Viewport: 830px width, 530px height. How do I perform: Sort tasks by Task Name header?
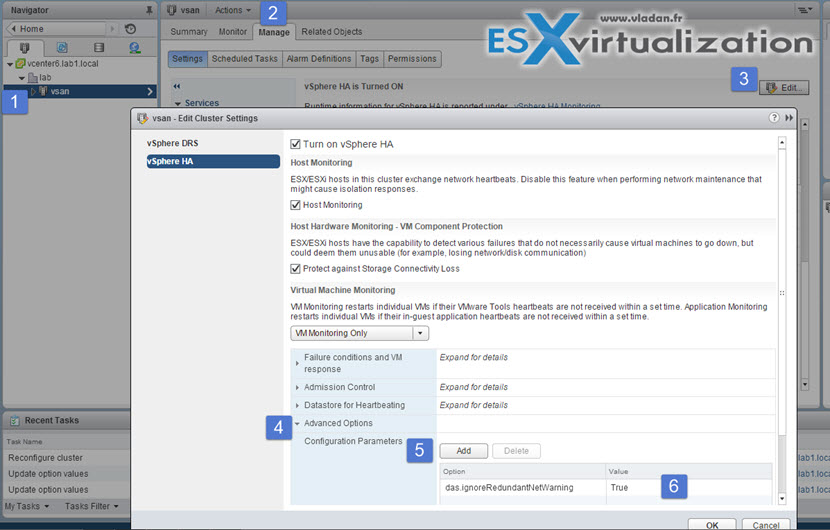(x=67, y=442)
